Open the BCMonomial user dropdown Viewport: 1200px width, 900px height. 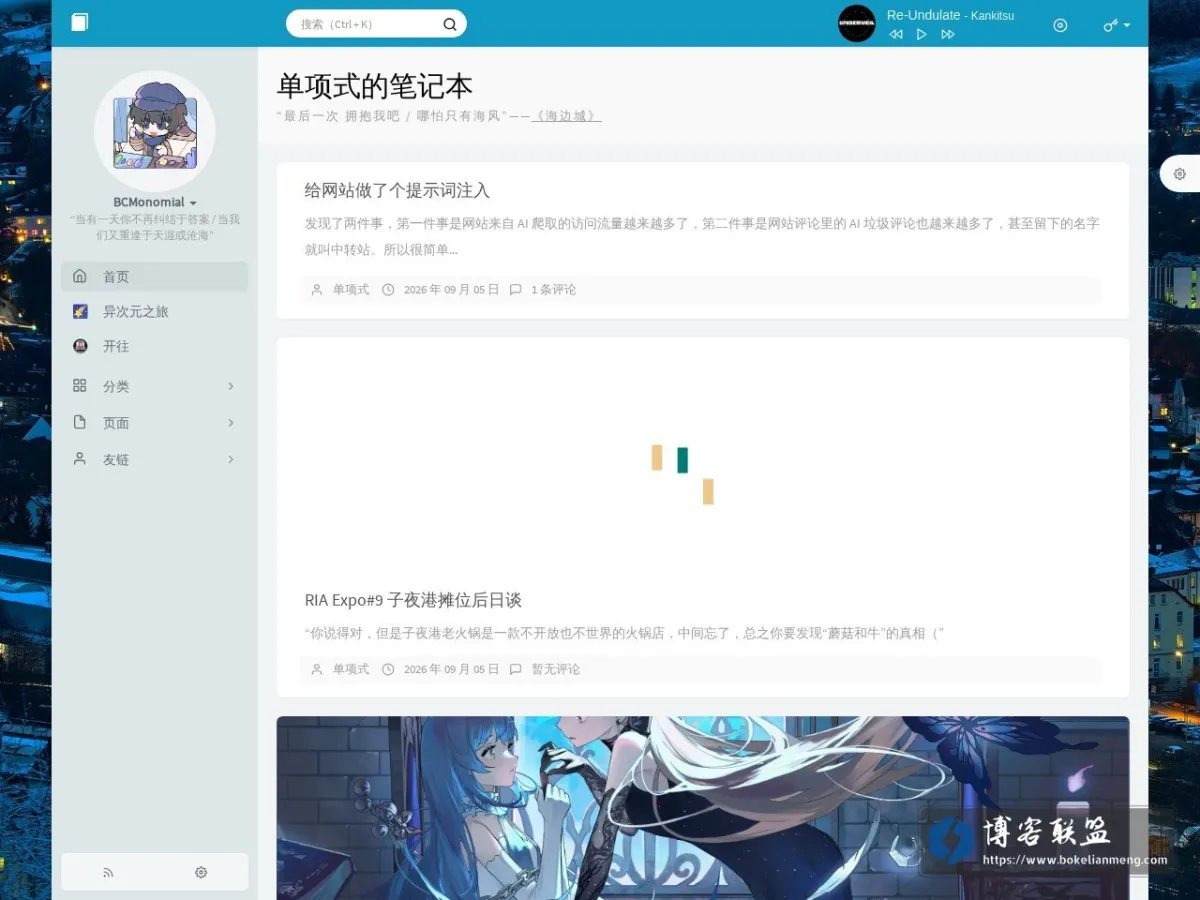pyautogui.click(x=155, y=202)
